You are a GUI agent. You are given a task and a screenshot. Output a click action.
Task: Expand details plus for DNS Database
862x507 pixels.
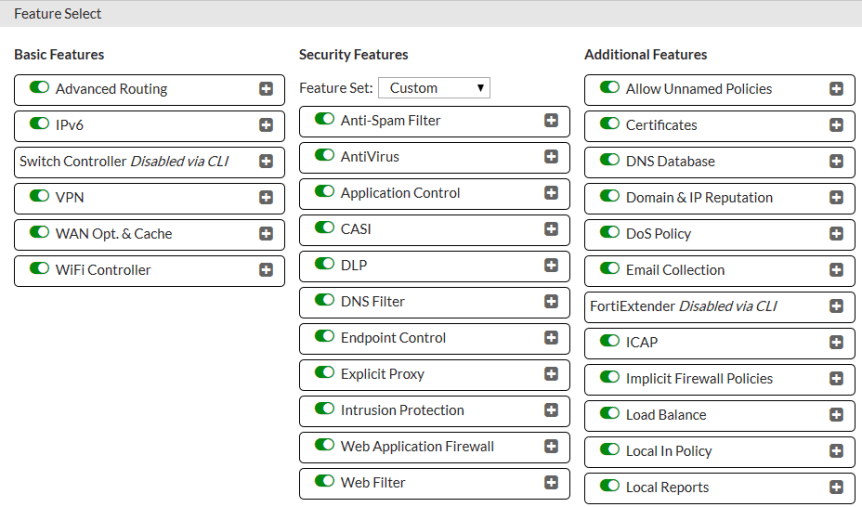pyautogui.click(x=836, y=161)
